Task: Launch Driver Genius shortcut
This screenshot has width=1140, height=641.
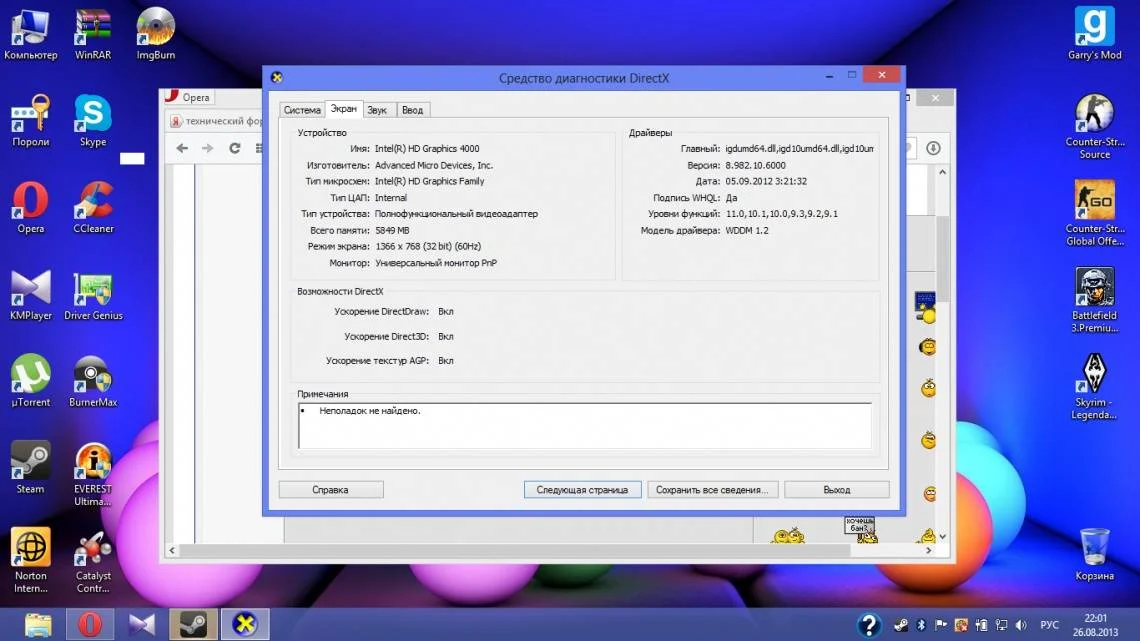Action: click(x=93, y=294)
